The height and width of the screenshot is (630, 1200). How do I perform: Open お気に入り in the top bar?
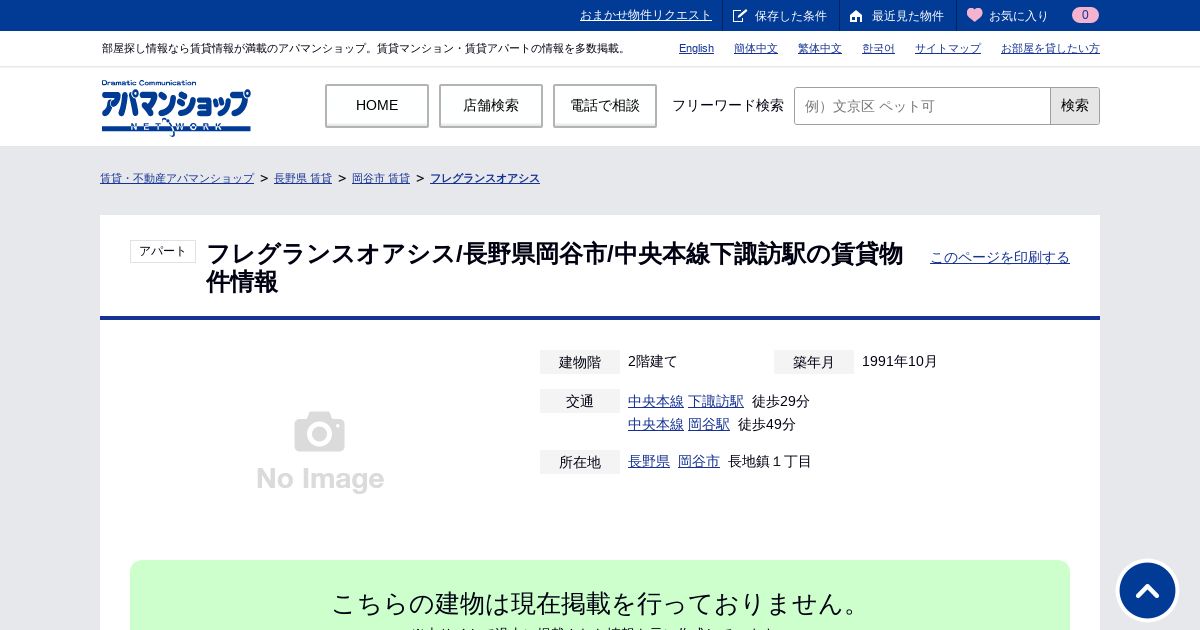[x=1019, y=16]
